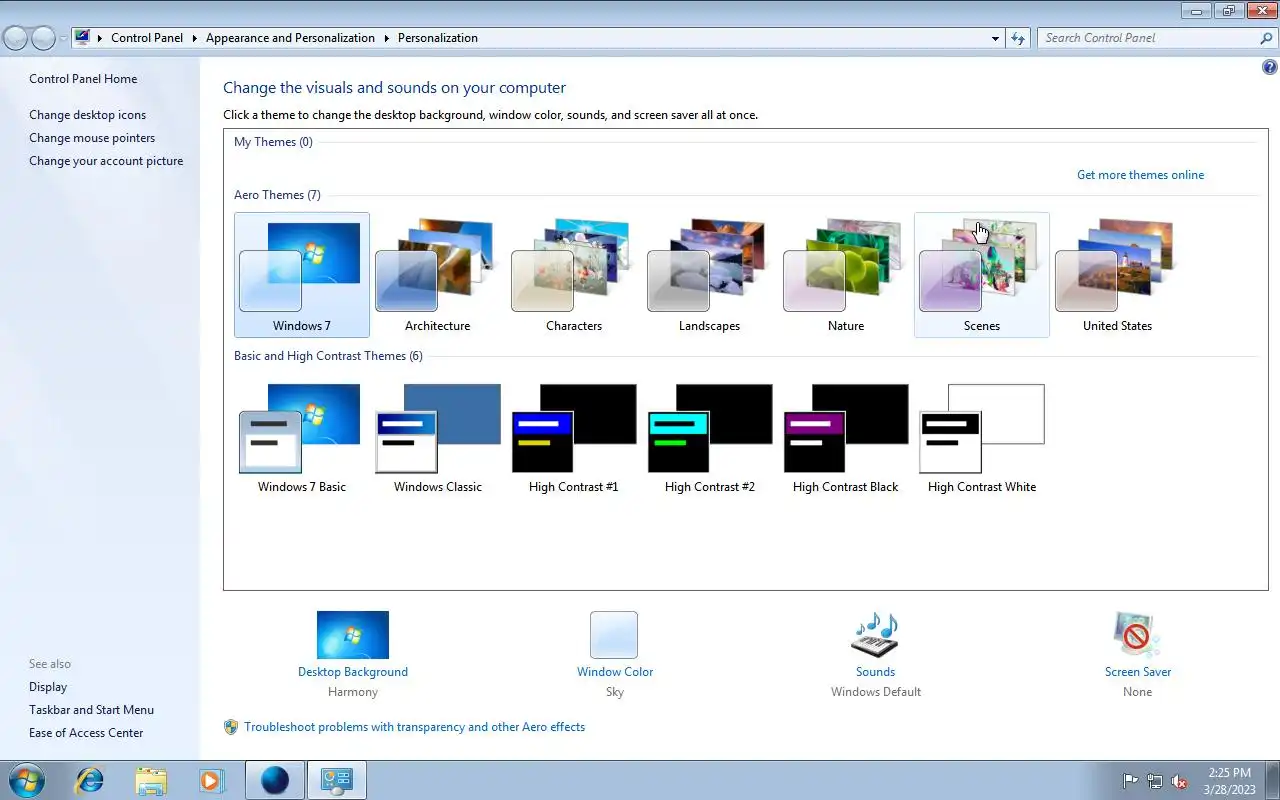The image size is (1280, 800).
Task: Click the taskbar clock
Action: pos(1230,781)
